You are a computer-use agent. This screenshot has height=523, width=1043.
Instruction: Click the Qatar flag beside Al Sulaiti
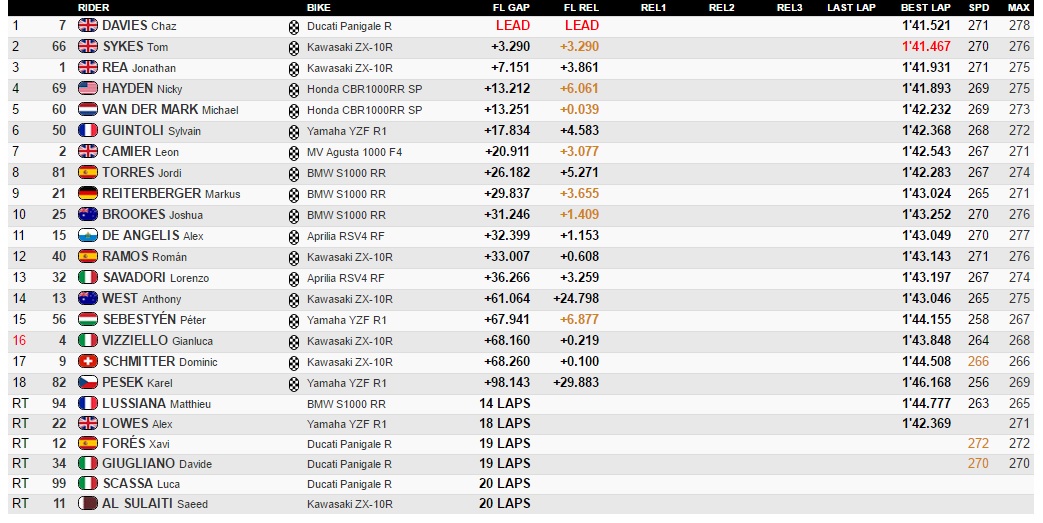(88, 504)
